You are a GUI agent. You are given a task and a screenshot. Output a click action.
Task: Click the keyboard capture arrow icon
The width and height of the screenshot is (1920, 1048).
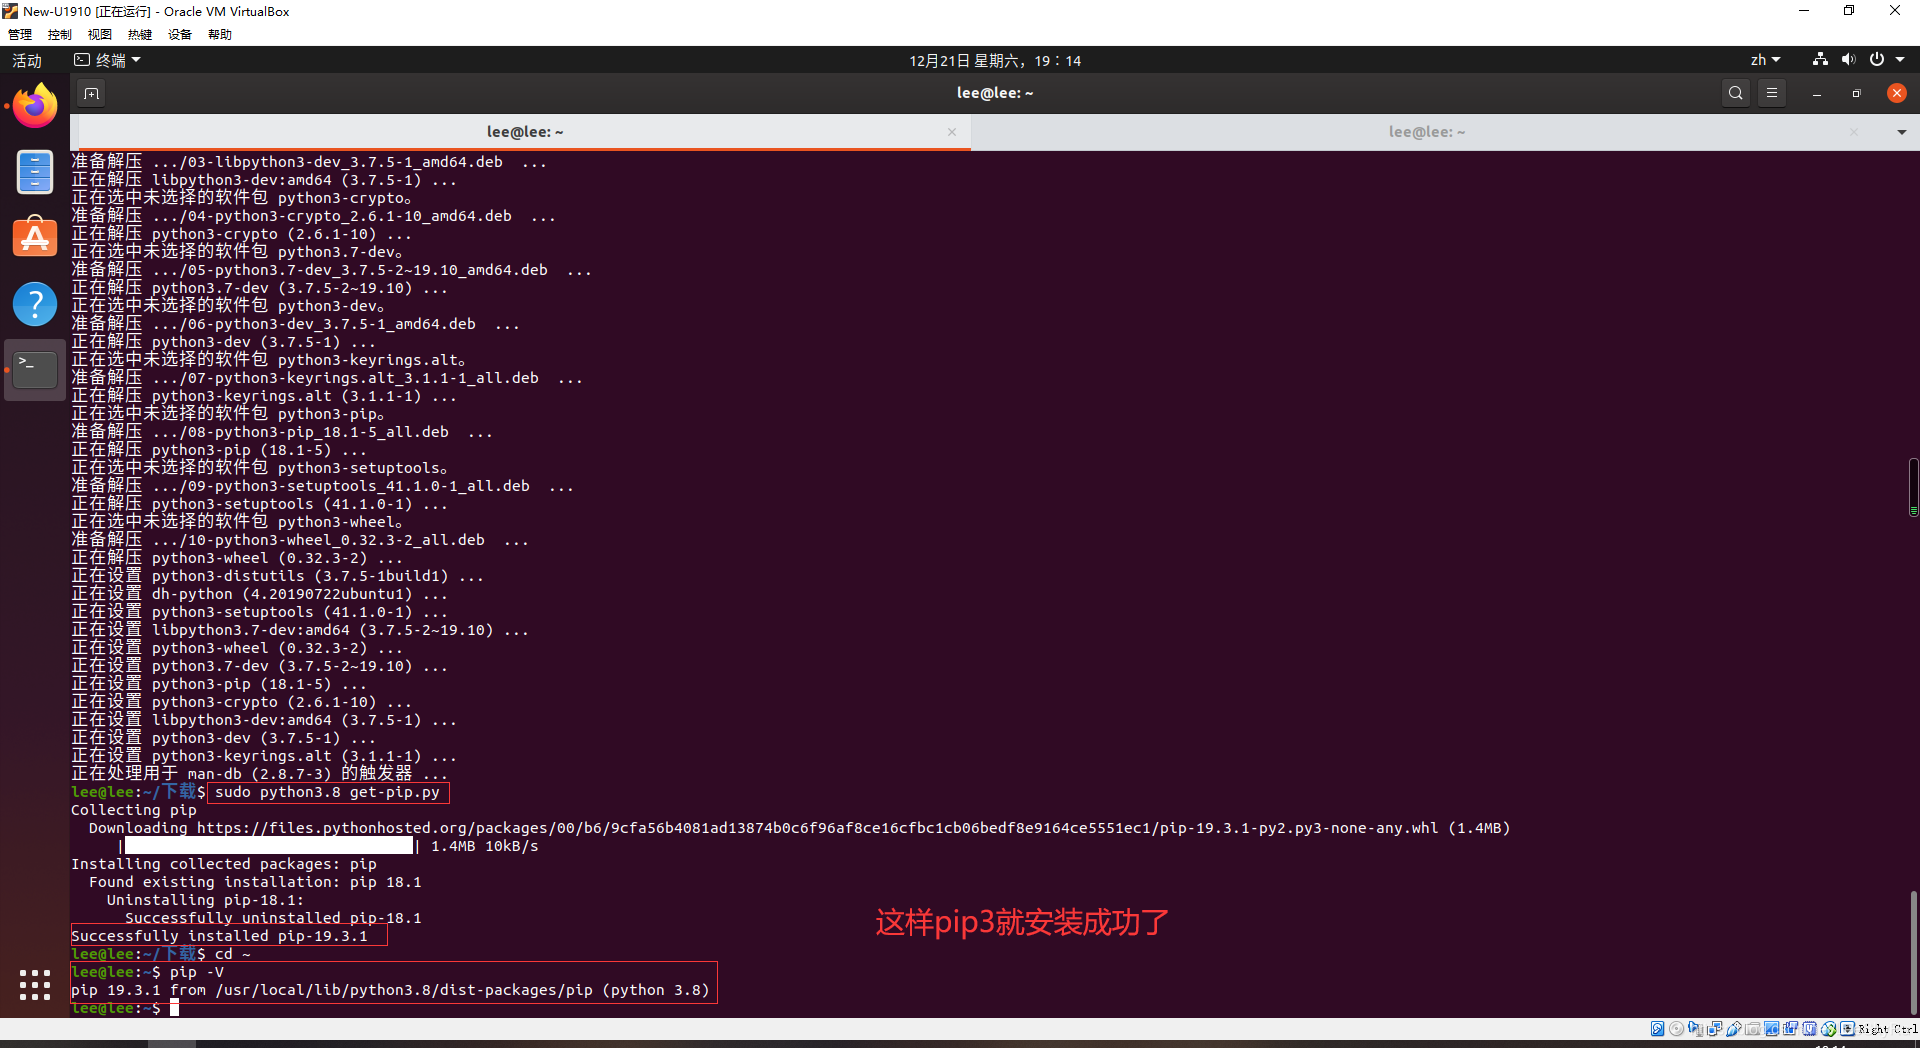(1847, 1028)
